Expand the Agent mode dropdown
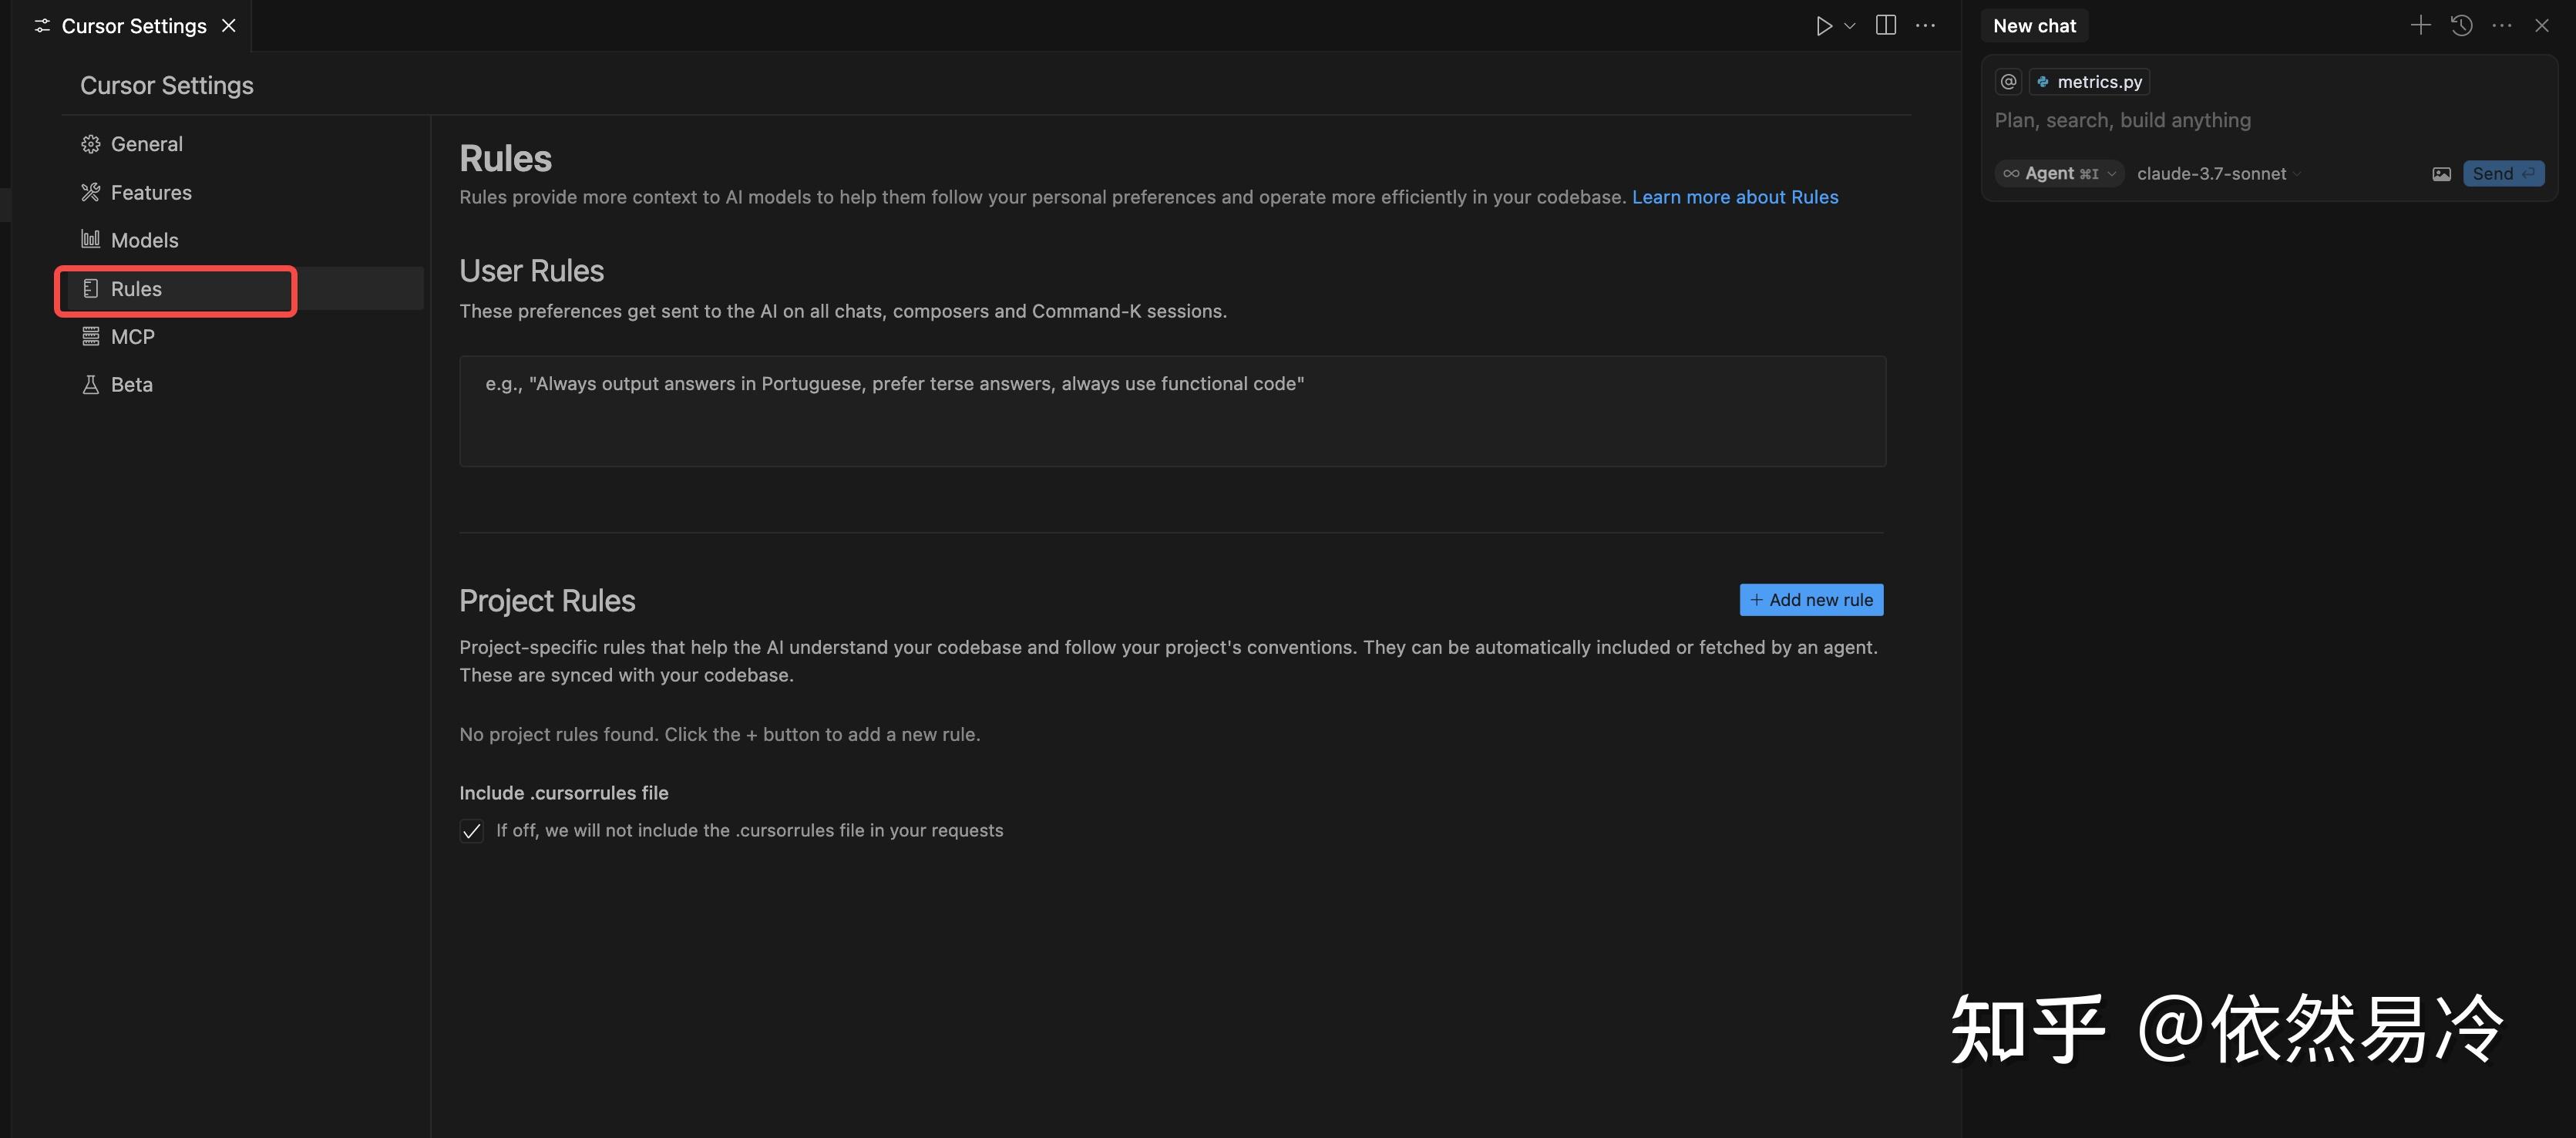Screen dimensions: 2576x1138 point(2059,174)
